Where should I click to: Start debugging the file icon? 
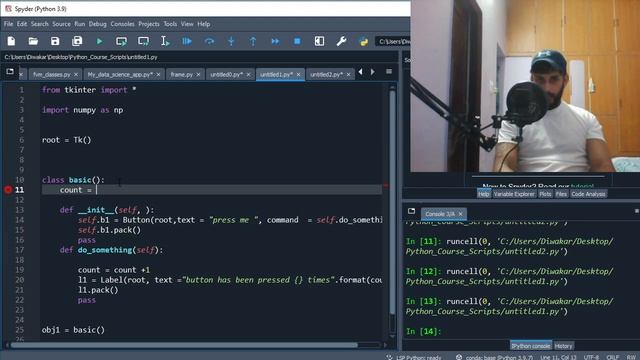pos(187,41)
